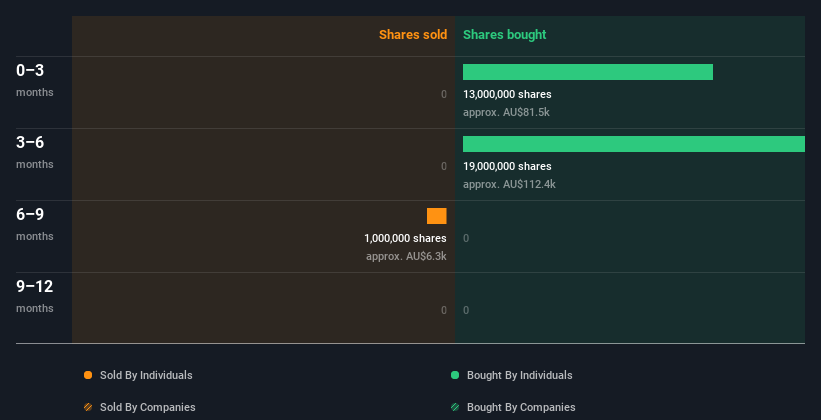Viewport: 821px width, 420px height.
Task: Select the 0–3 months row label
Action: click(35, 80)
